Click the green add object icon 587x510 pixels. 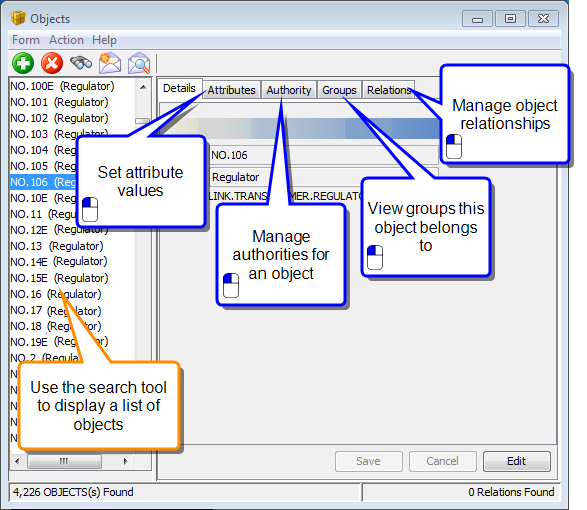pos(23,63)
